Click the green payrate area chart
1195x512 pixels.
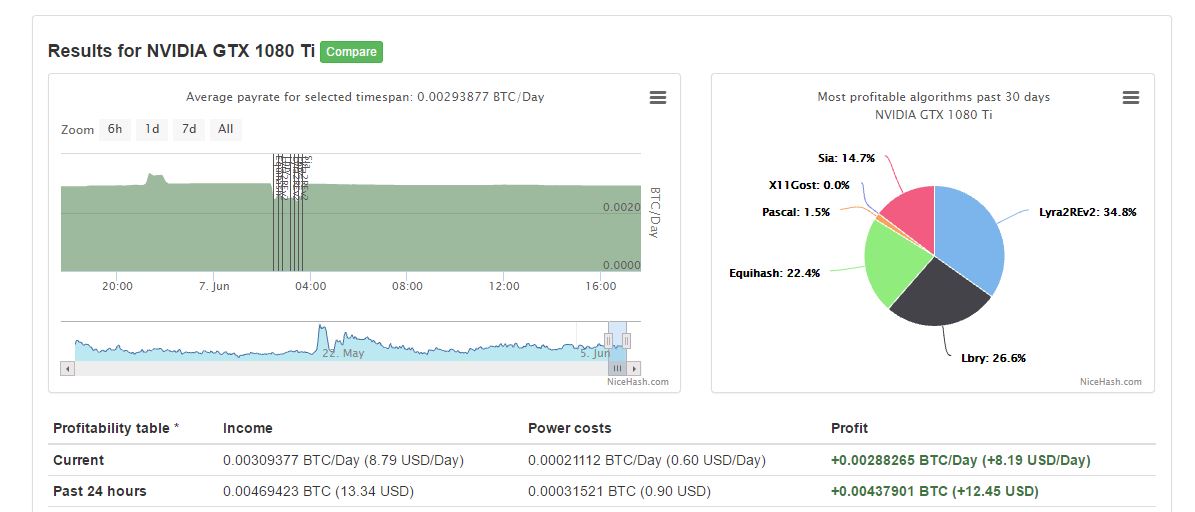[x=351, y=229]
